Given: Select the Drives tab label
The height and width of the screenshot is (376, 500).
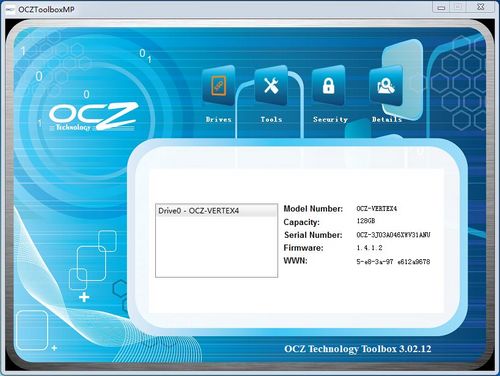Looking at the screenshot, I should pos(219,119).
